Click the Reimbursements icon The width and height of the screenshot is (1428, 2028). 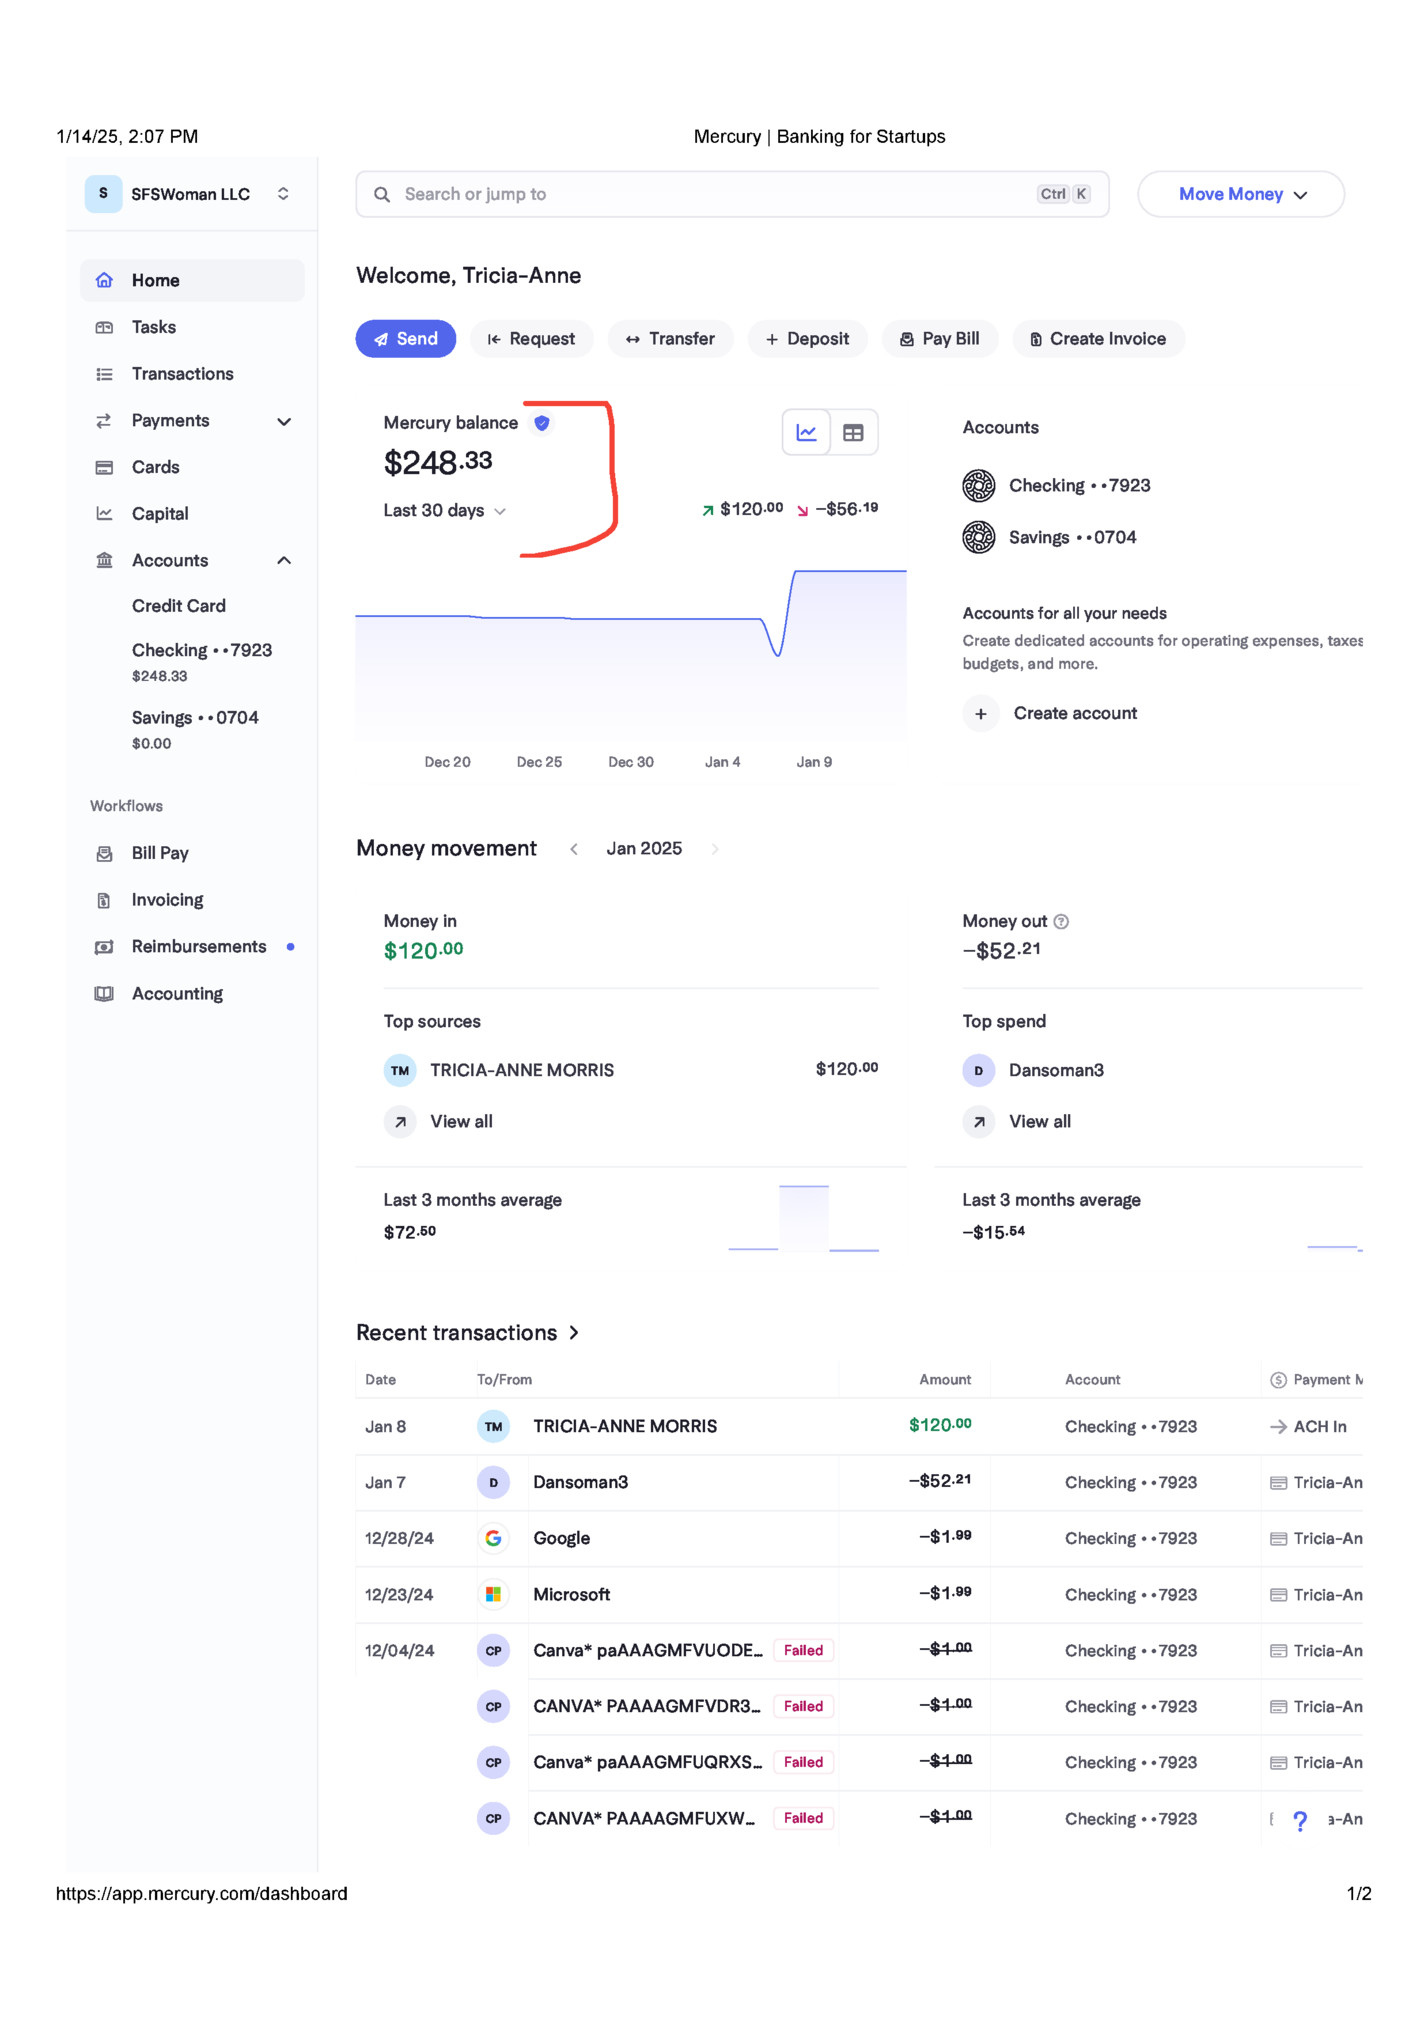pyautogui.click(x=104, y=947)
